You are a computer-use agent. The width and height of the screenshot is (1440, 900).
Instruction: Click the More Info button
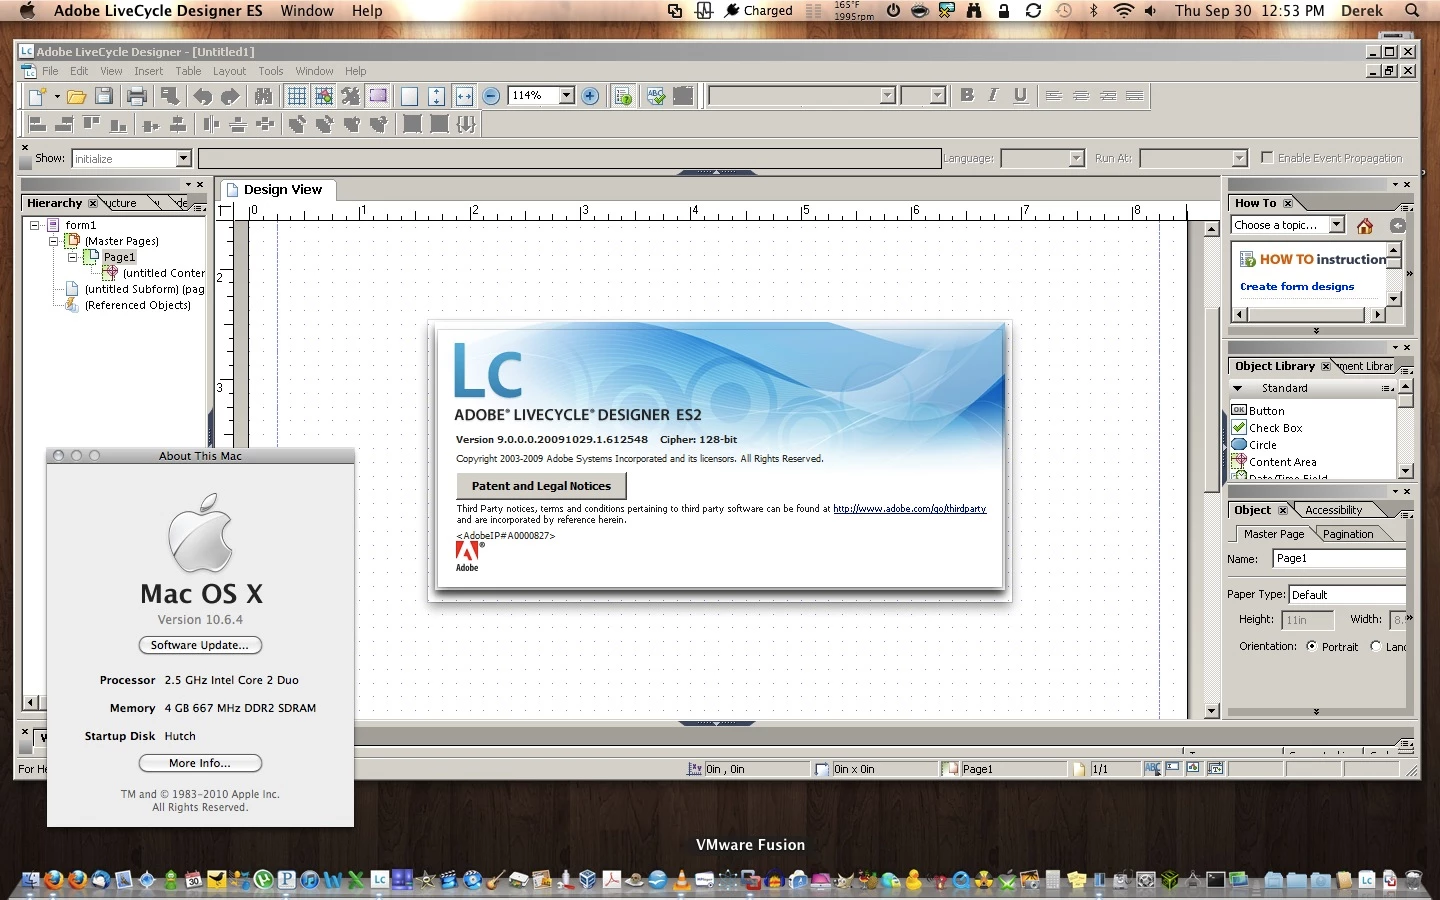click(200, 763)
